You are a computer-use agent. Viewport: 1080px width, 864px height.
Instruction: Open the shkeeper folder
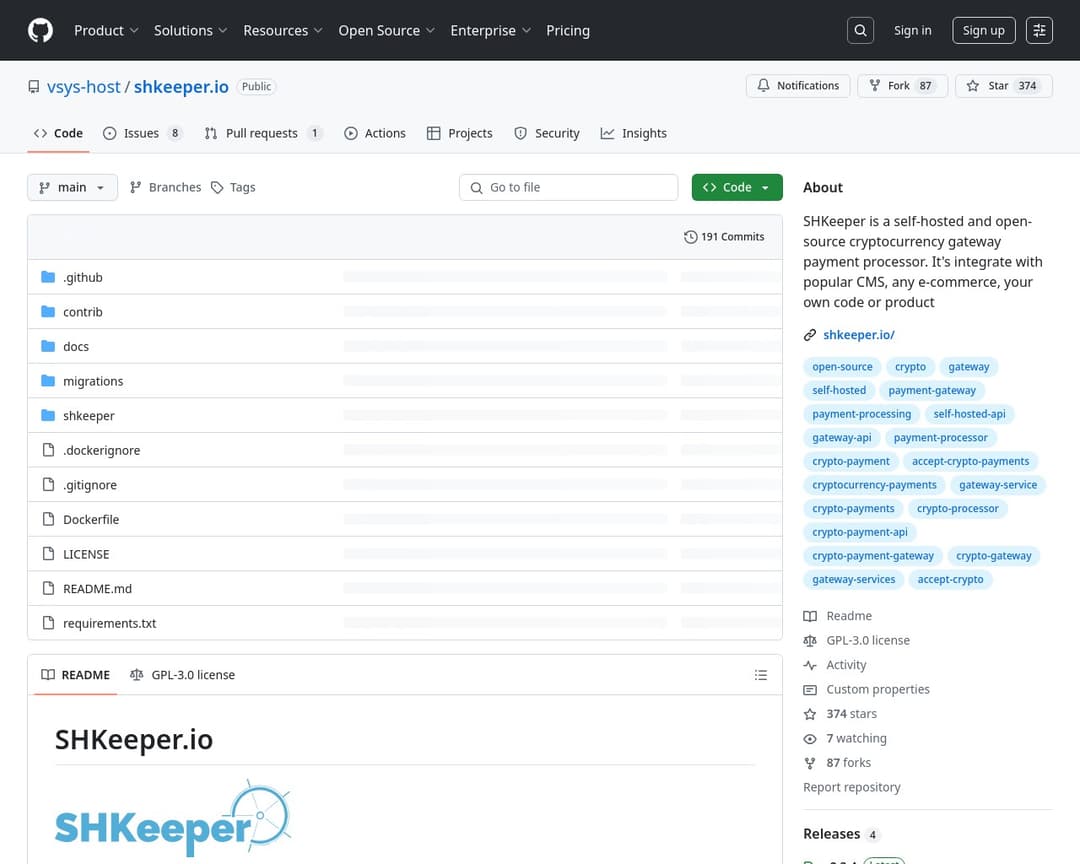pos(89,415)
